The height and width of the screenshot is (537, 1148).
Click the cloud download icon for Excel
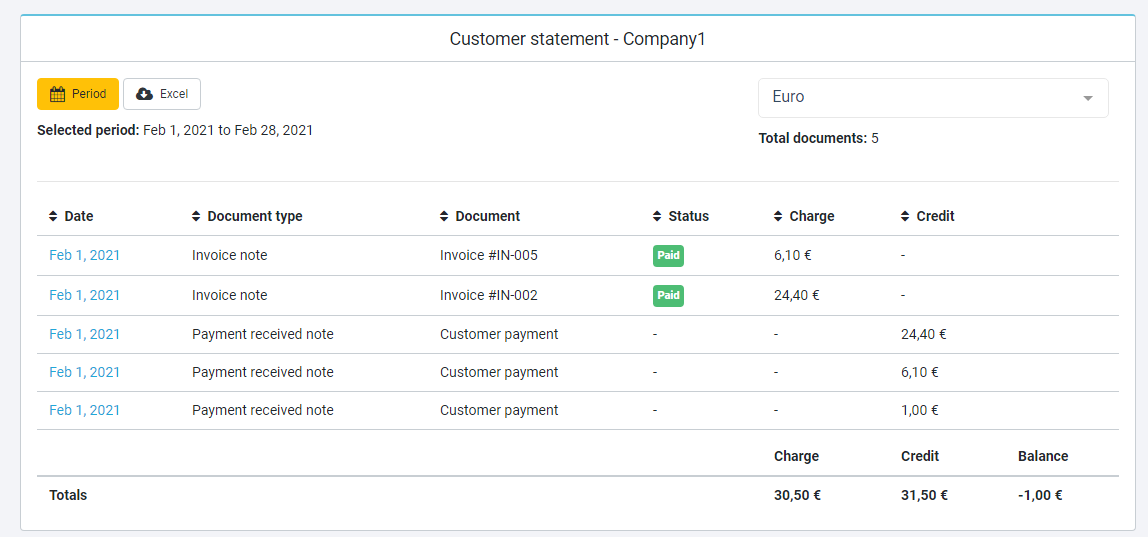144,94
